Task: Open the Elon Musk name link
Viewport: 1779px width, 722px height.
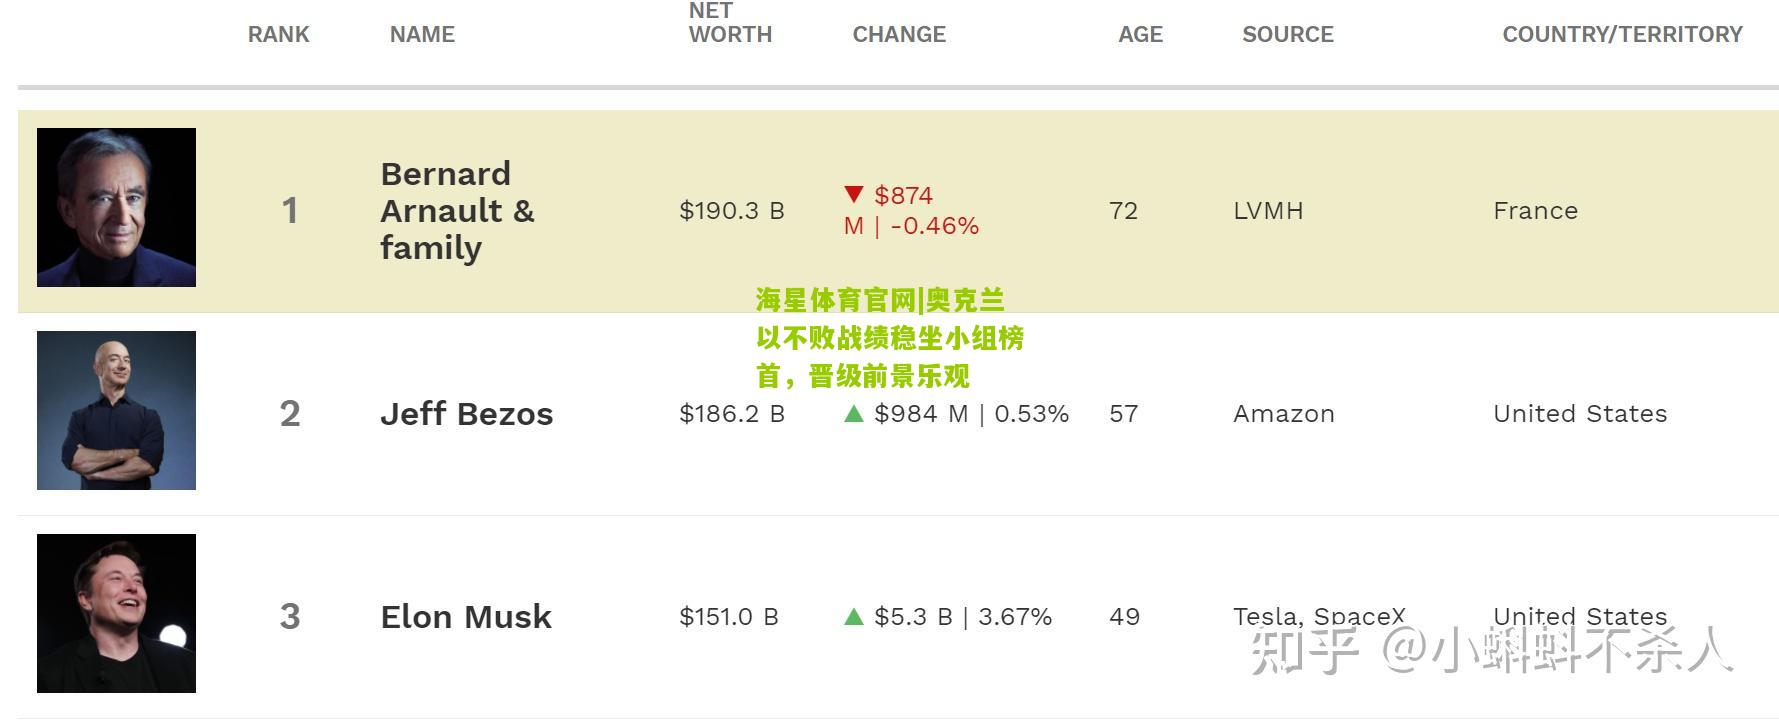Action: tap(465, 616)
